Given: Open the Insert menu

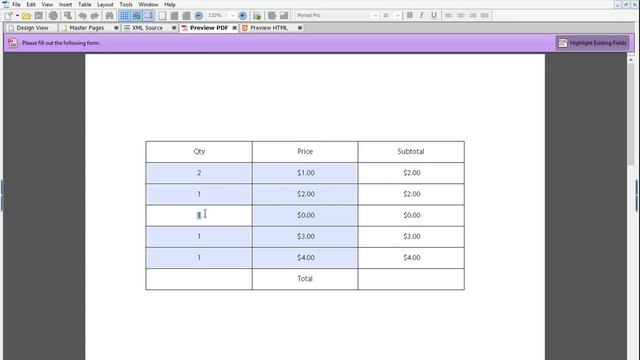Looking at the screenshot, I should (x=65, y=4).
